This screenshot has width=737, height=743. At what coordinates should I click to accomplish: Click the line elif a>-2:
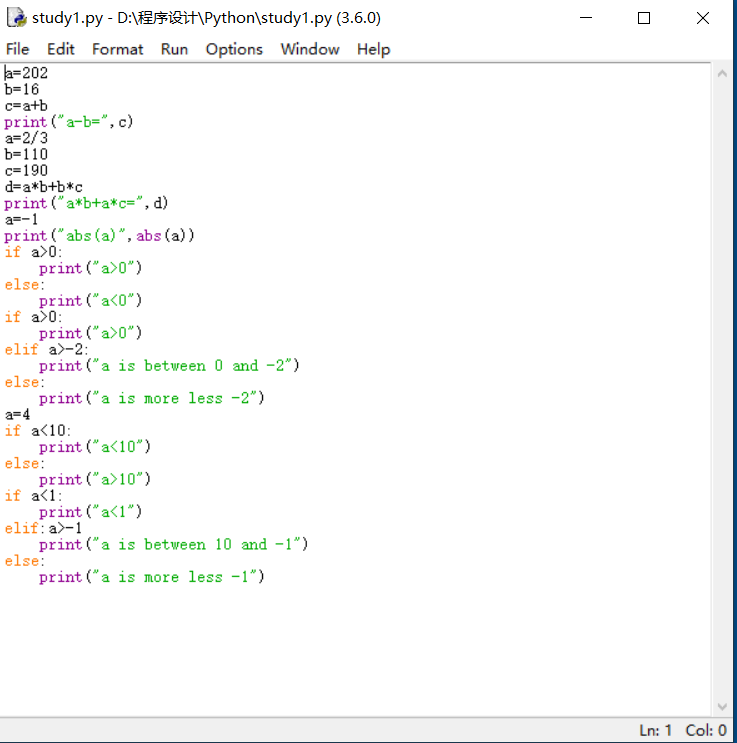[46, 349]
